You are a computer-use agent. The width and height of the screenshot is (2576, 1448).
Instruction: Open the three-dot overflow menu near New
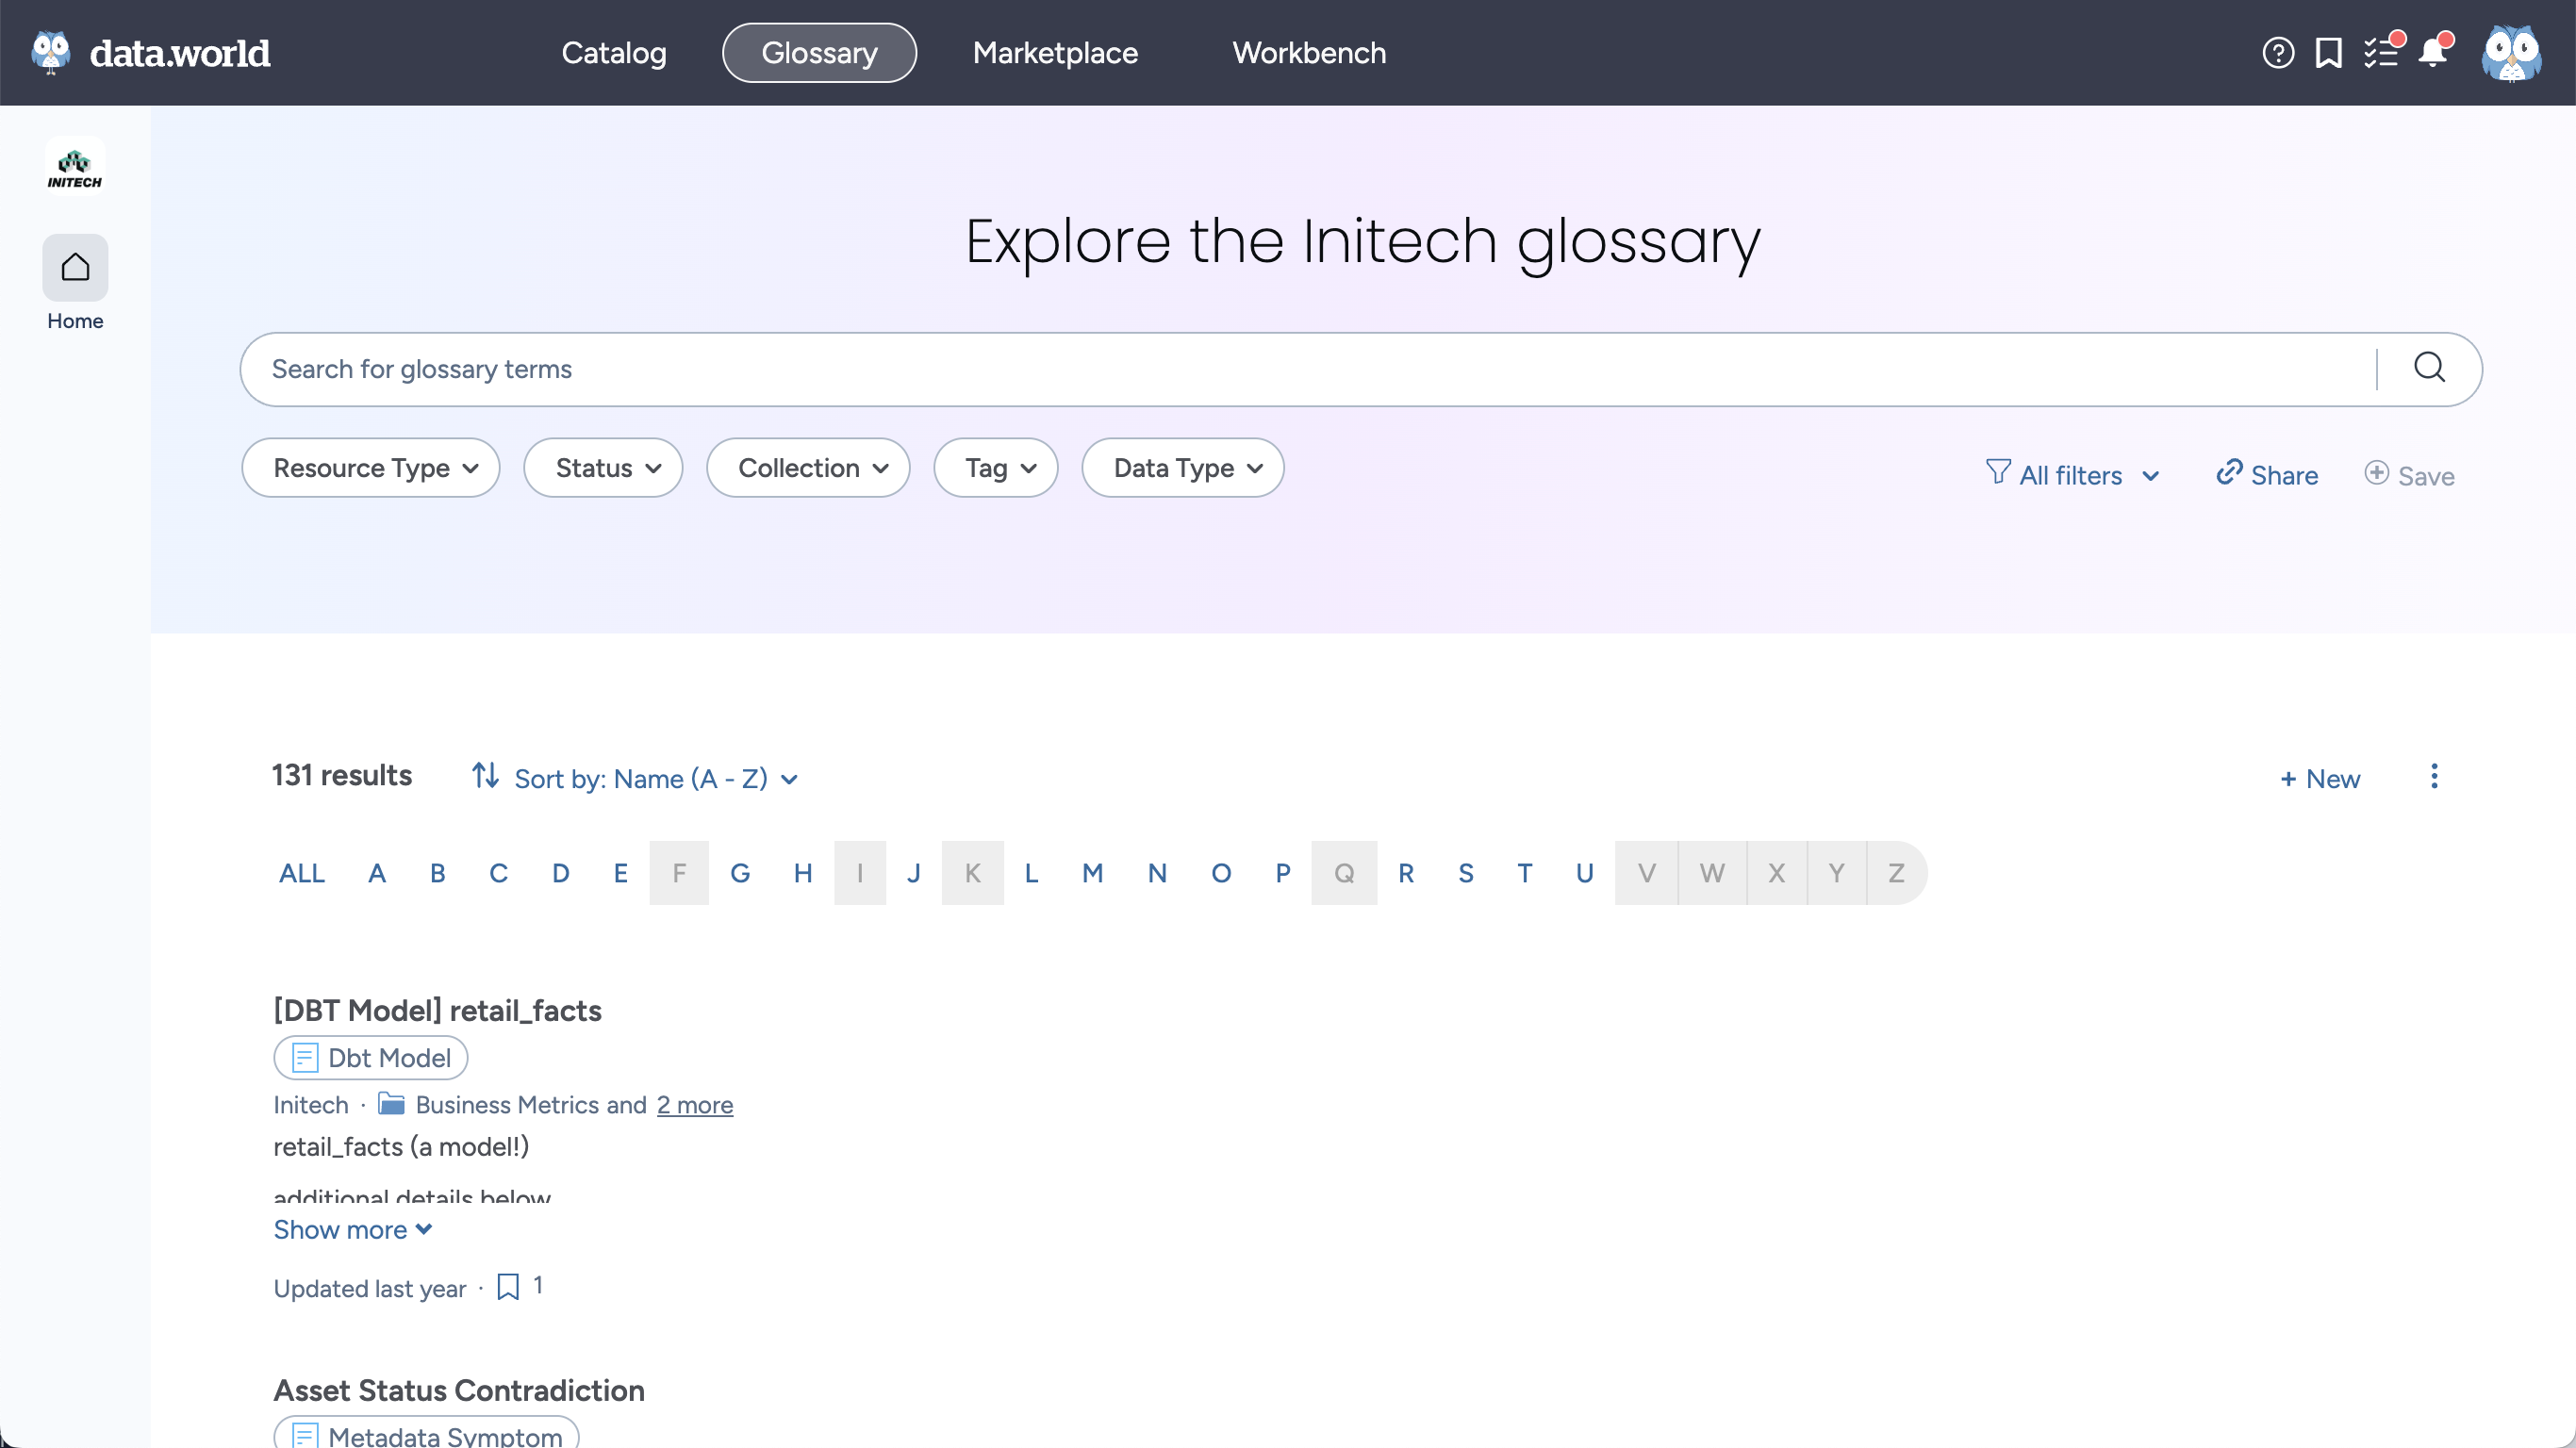(x=2435, y=777)
